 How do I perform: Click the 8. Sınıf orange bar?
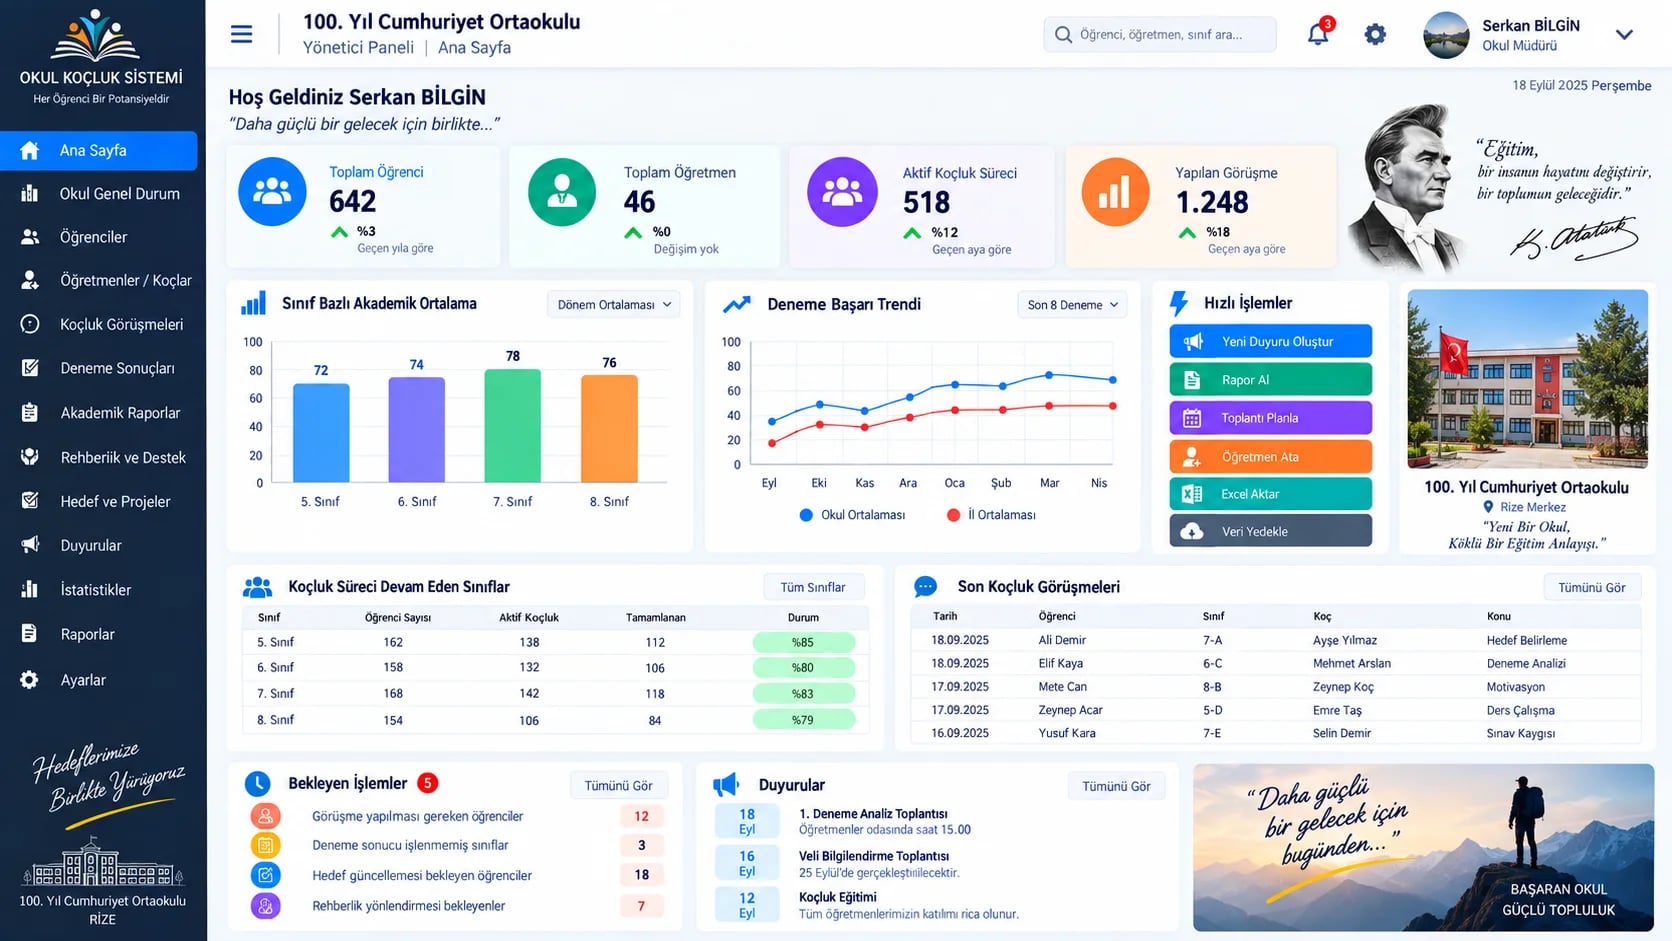[609, 429]
